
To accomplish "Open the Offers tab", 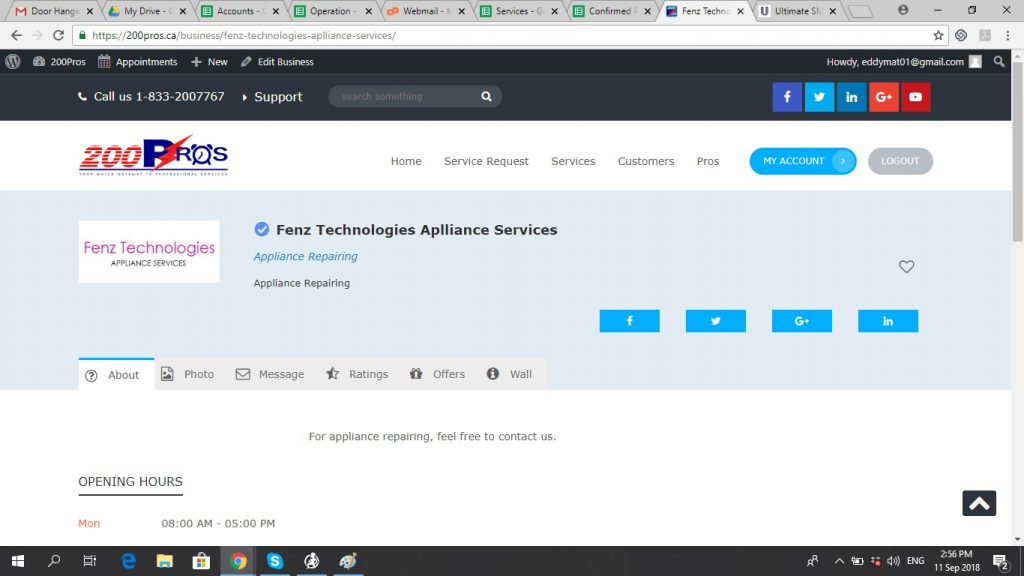I will click(437, 373).
